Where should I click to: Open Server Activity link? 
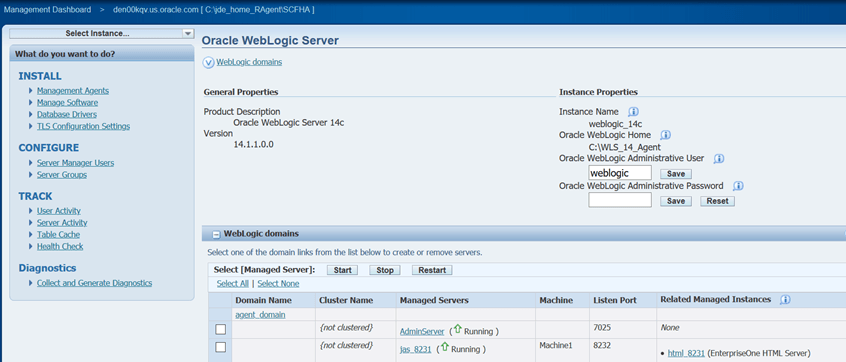click(x=62, y=222)
